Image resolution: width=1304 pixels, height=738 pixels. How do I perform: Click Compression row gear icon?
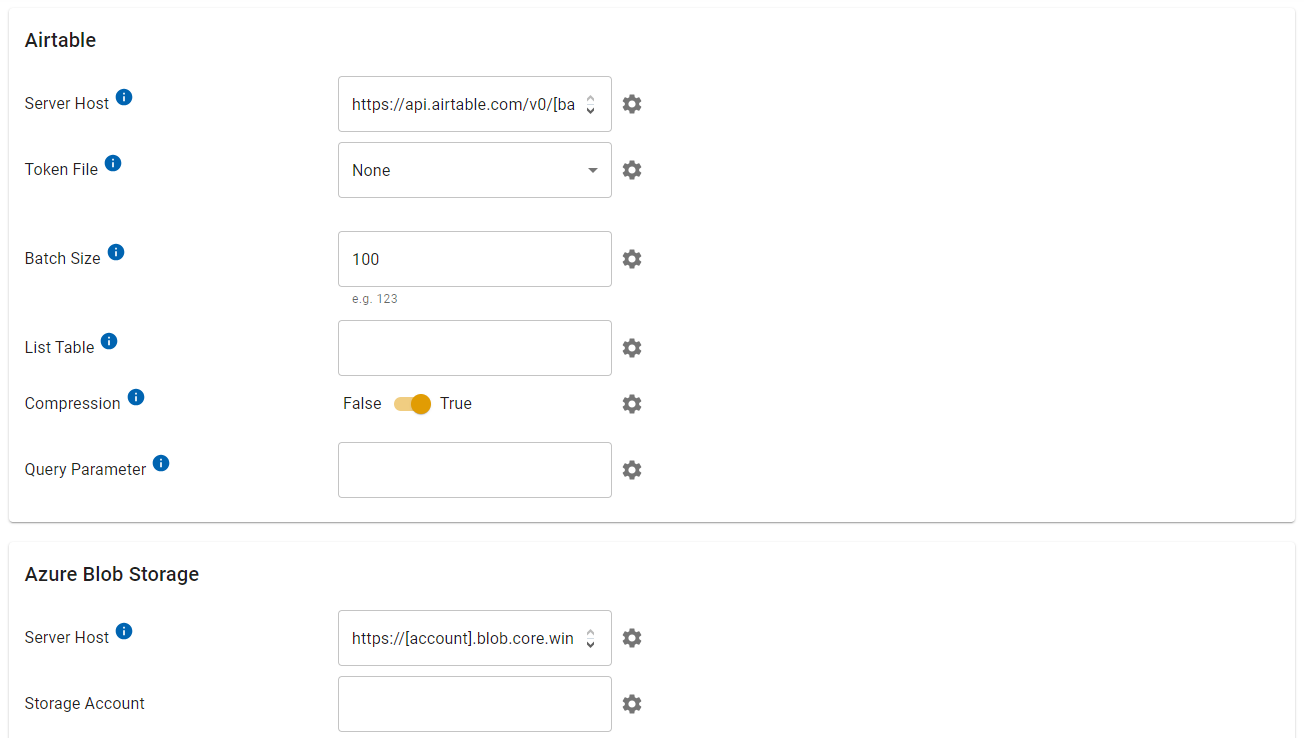click(631, 404)
